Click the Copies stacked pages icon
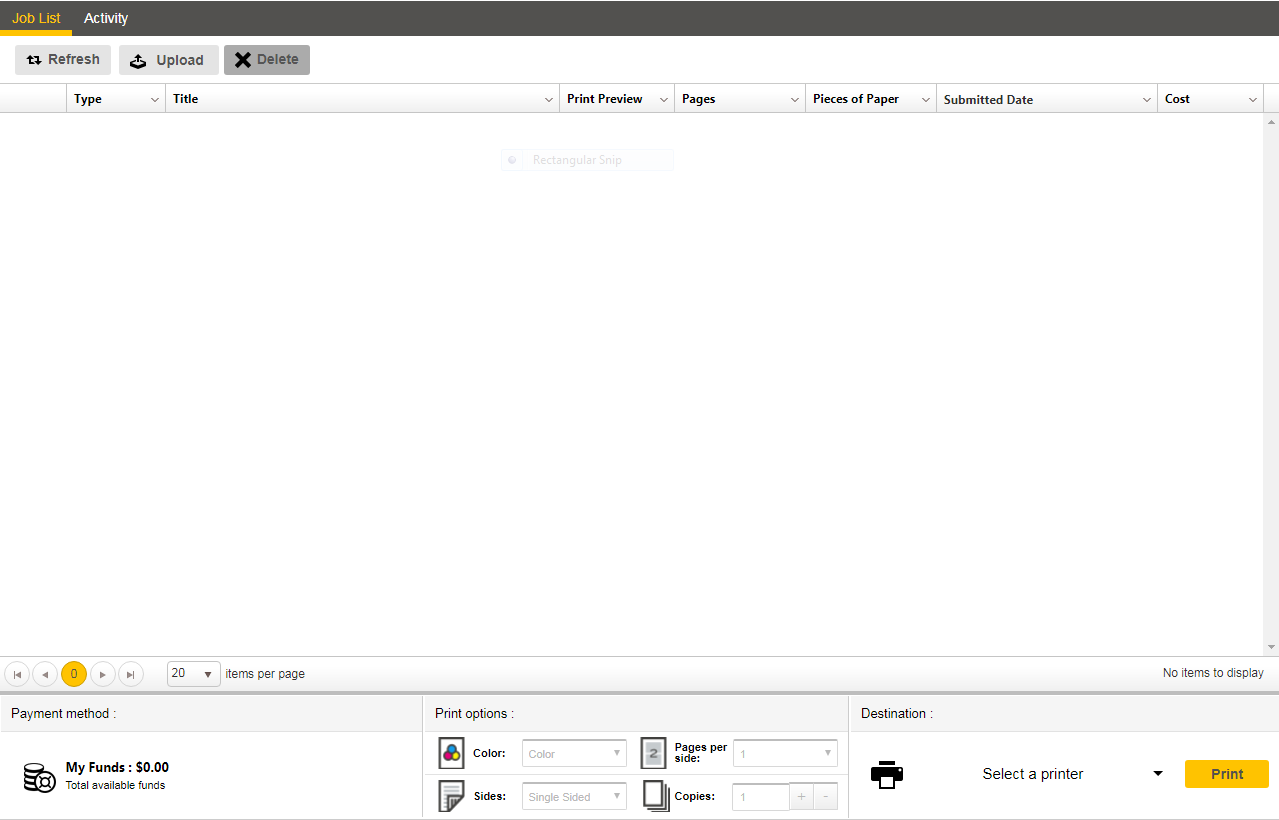1279x820 pixels. 656,796
